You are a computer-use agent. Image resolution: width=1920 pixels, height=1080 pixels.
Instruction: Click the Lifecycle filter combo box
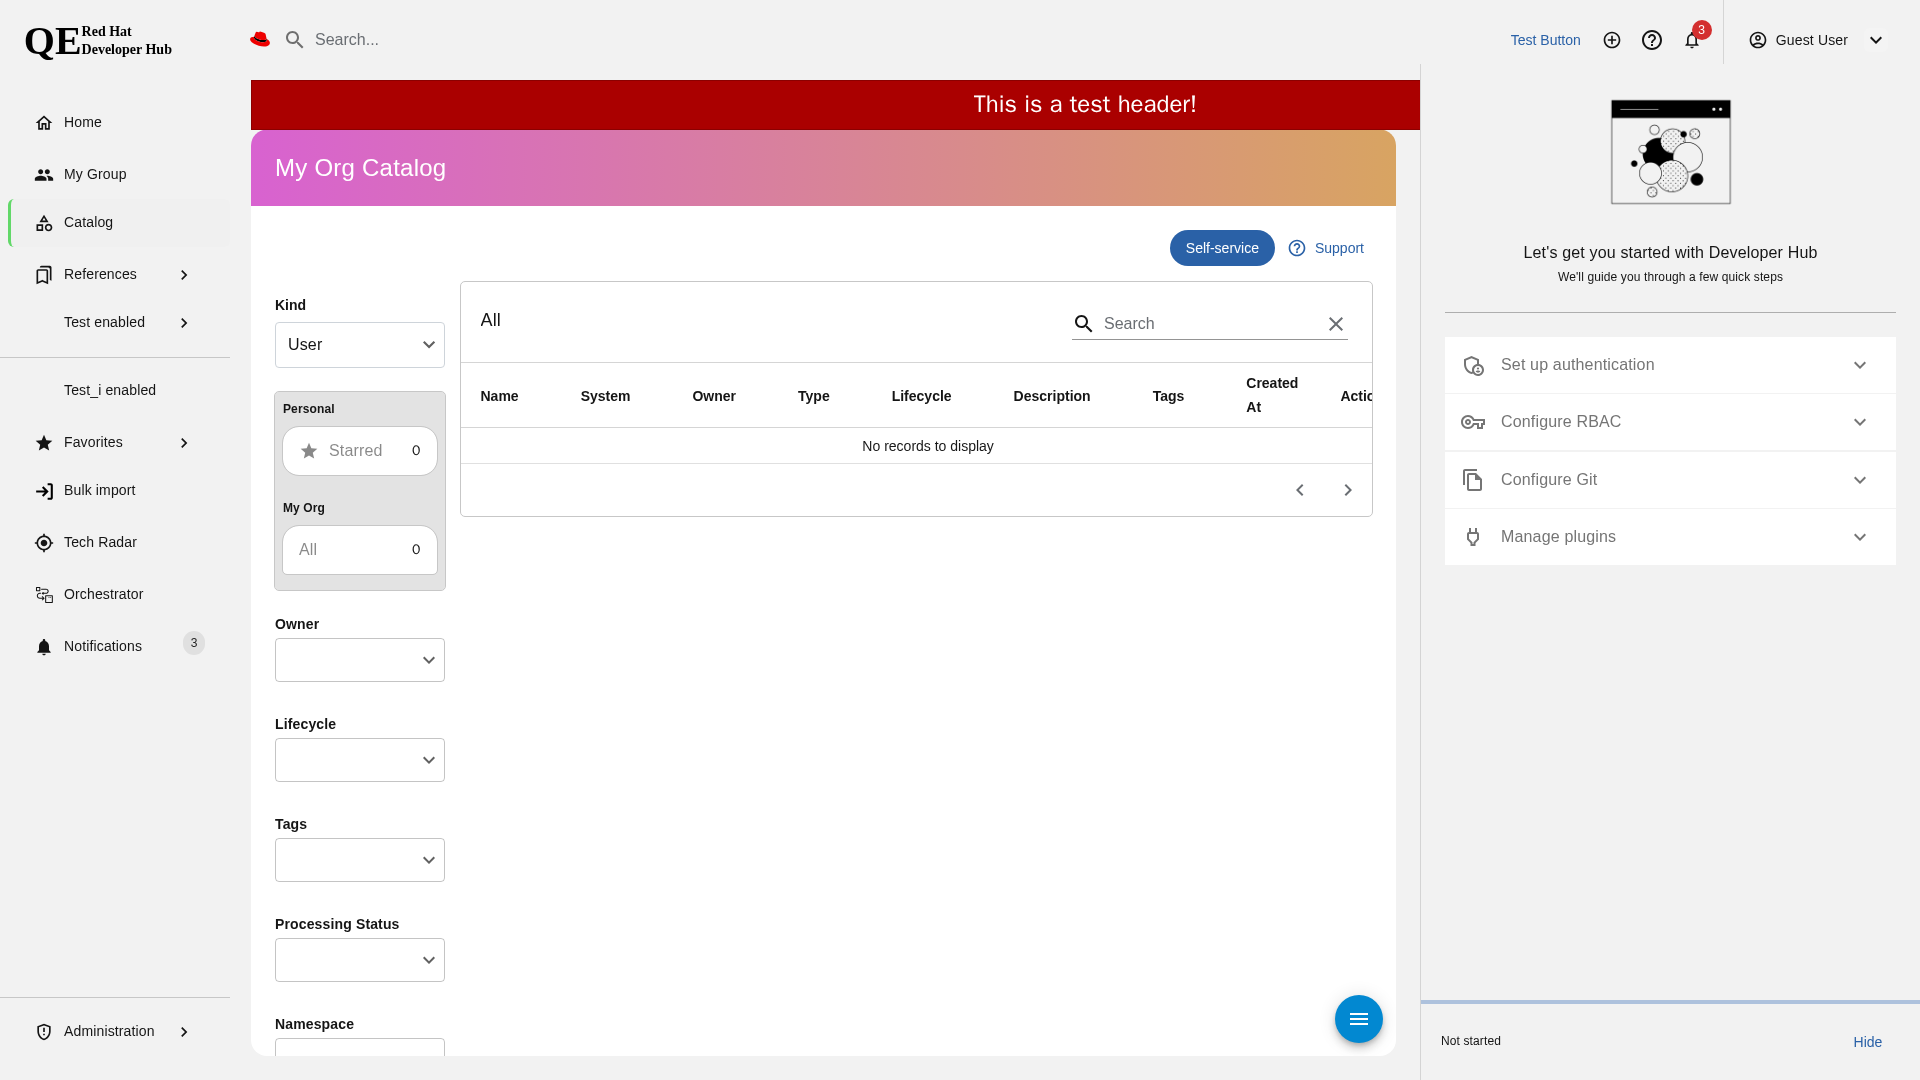click(359, 760)
